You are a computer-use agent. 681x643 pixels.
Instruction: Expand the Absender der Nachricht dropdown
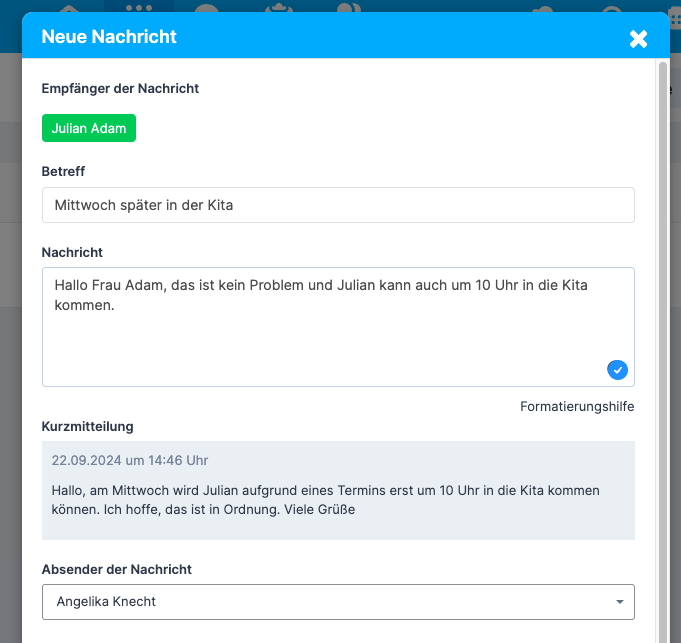pos(338,602)
